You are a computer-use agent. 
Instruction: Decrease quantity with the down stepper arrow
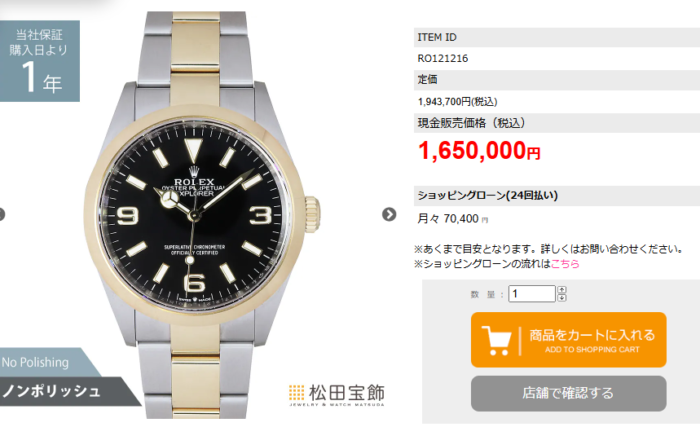(x=562, y=297)
